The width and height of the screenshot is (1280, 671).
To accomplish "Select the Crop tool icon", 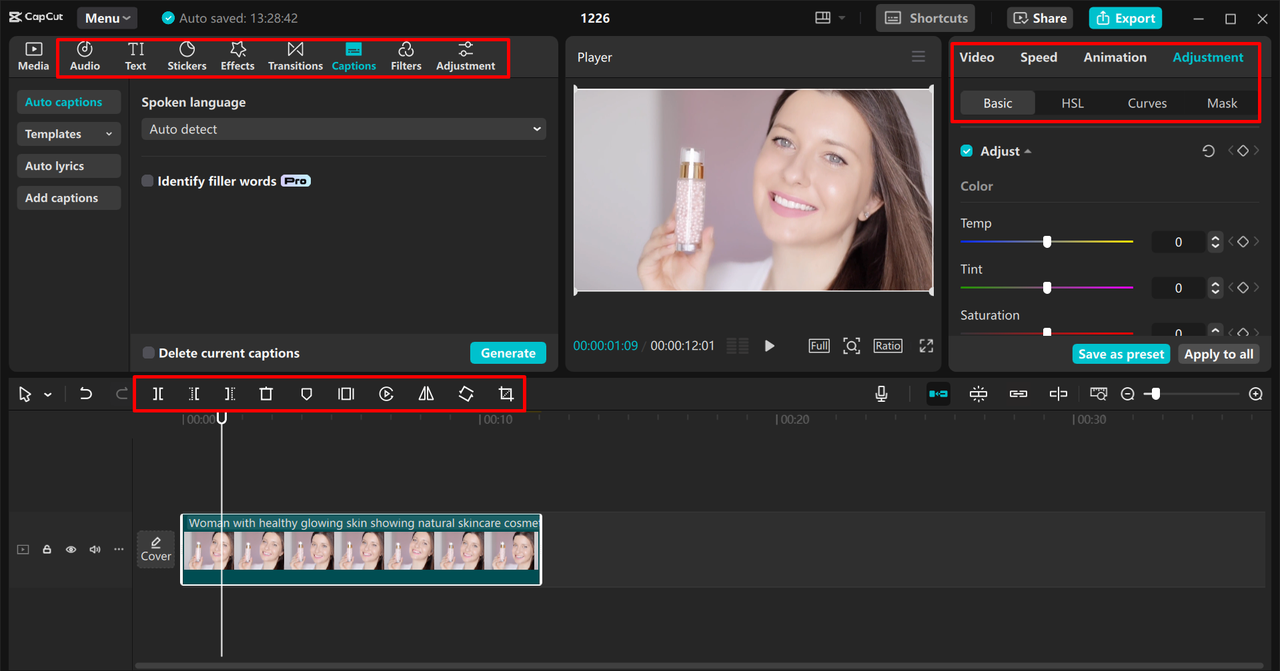I will [506, 394].
